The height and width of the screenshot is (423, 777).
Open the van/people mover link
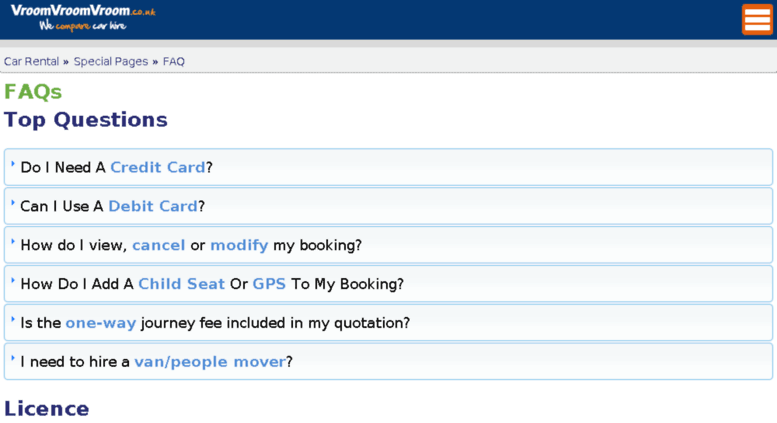[210, 362]
